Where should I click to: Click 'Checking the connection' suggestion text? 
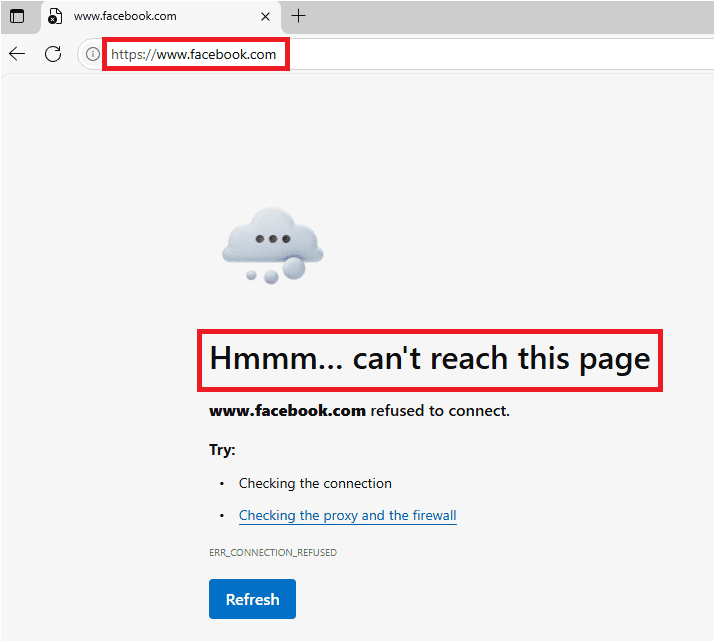[x=315, y=483]
